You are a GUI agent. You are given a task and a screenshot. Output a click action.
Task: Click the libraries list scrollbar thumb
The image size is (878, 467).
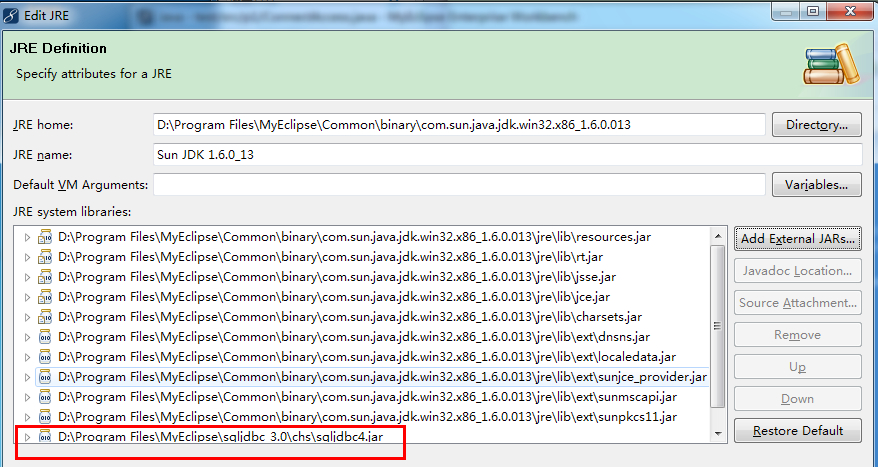click(718, 326)
